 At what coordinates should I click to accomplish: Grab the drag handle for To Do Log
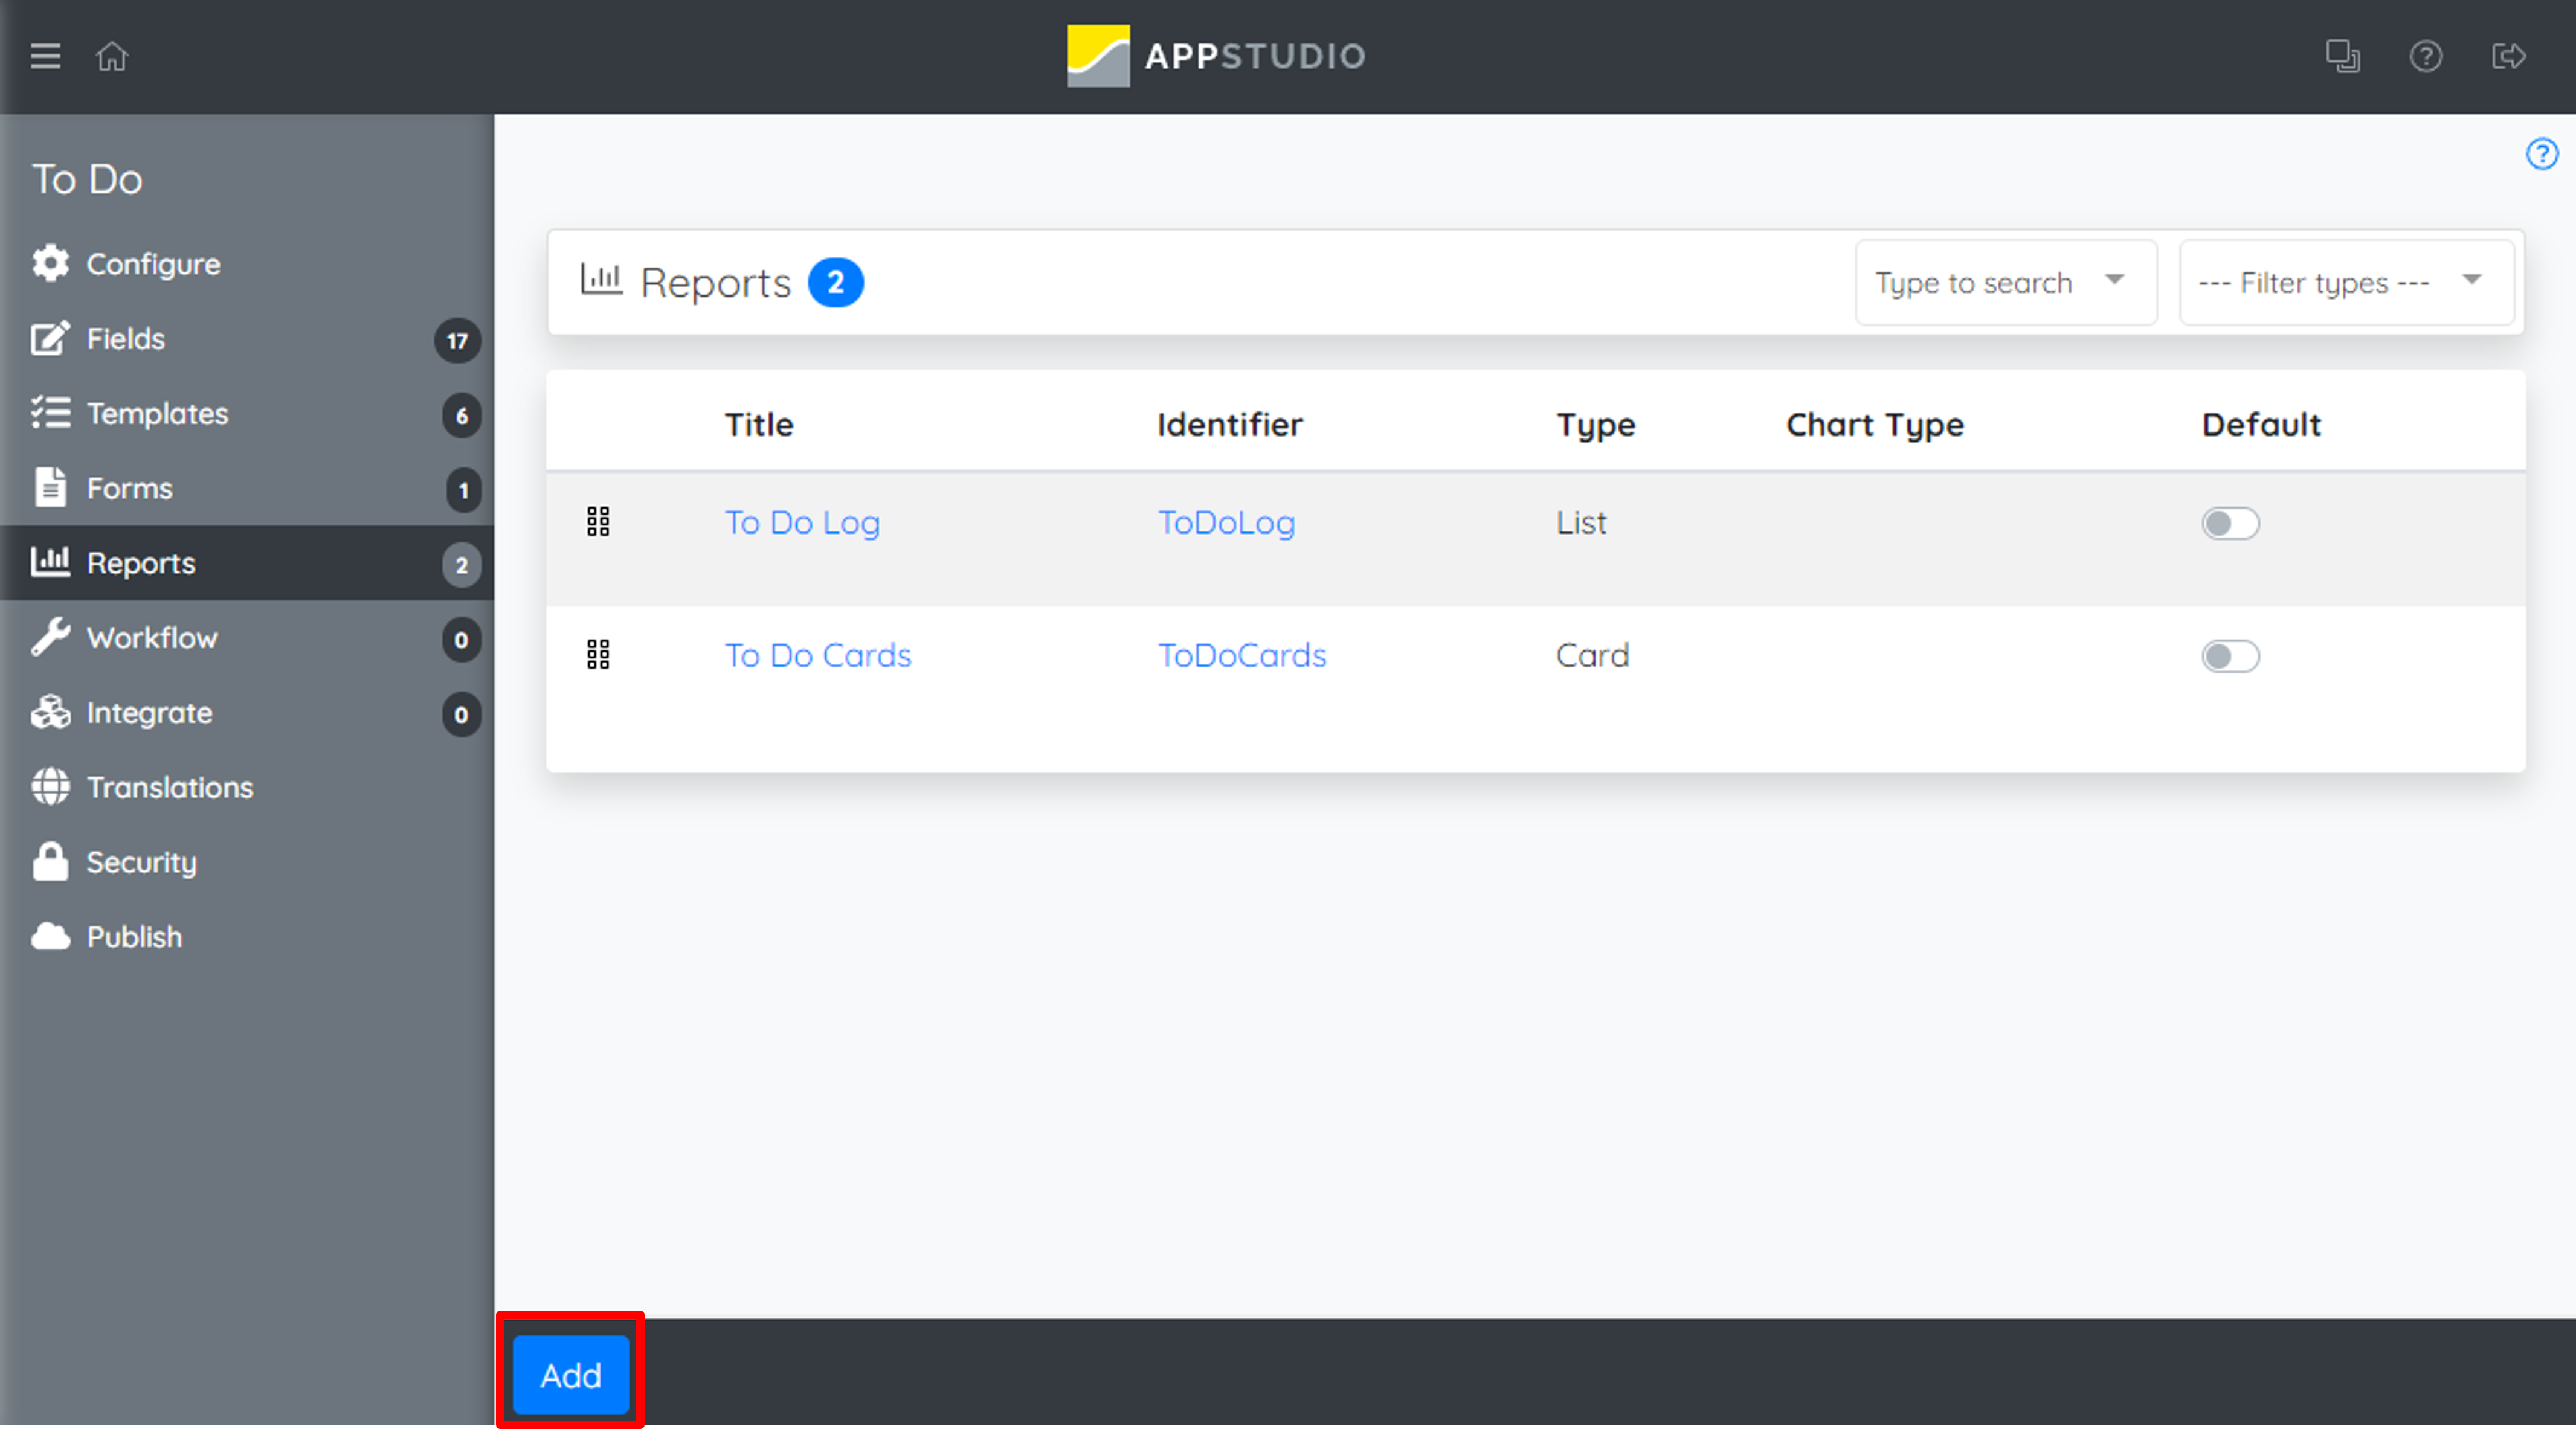[x=598, y=522]
